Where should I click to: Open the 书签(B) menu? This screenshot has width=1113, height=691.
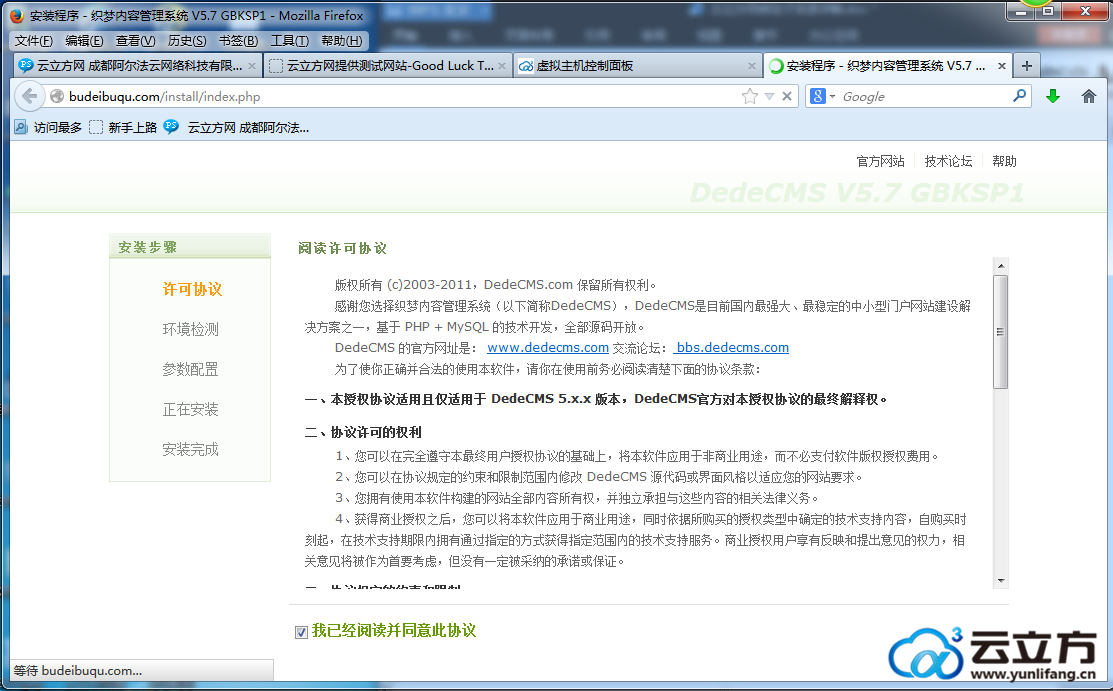pos(238,41)
